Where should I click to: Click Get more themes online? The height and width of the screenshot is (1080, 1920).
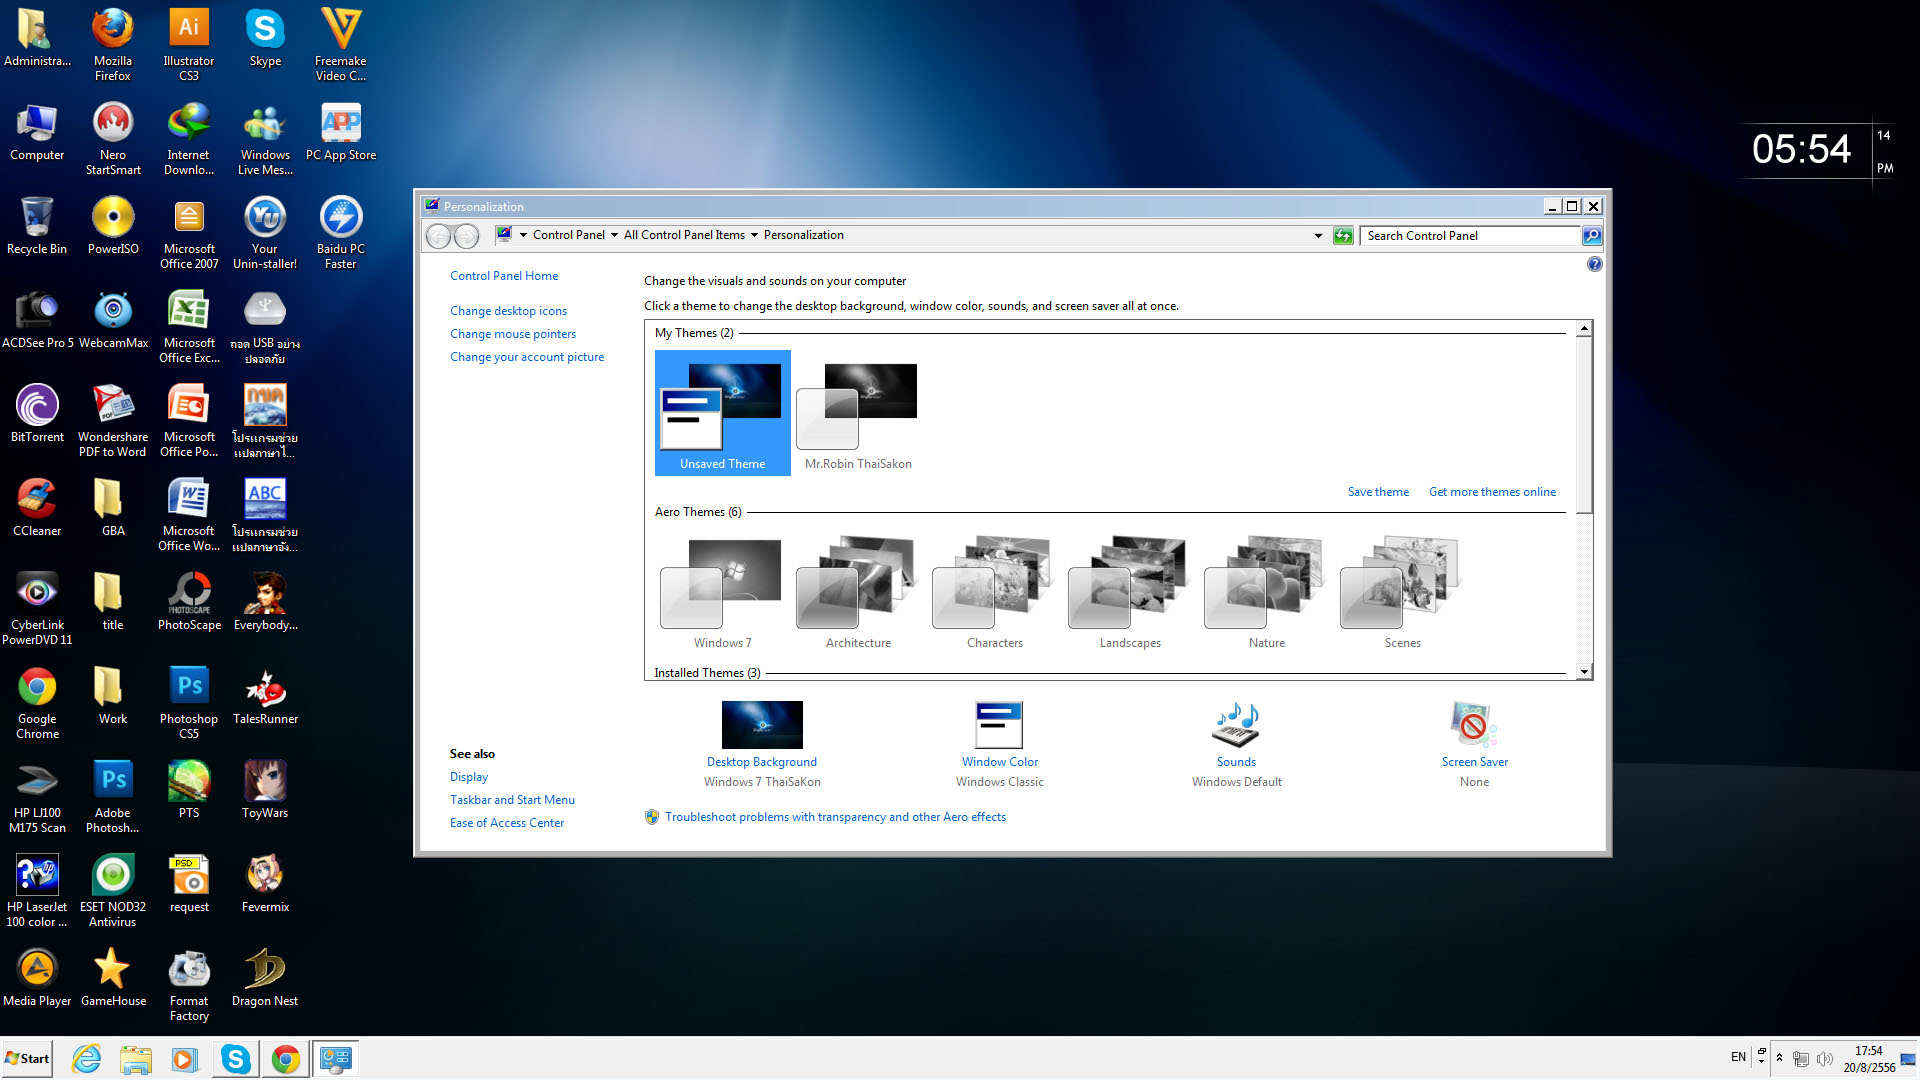[1492, 492]
